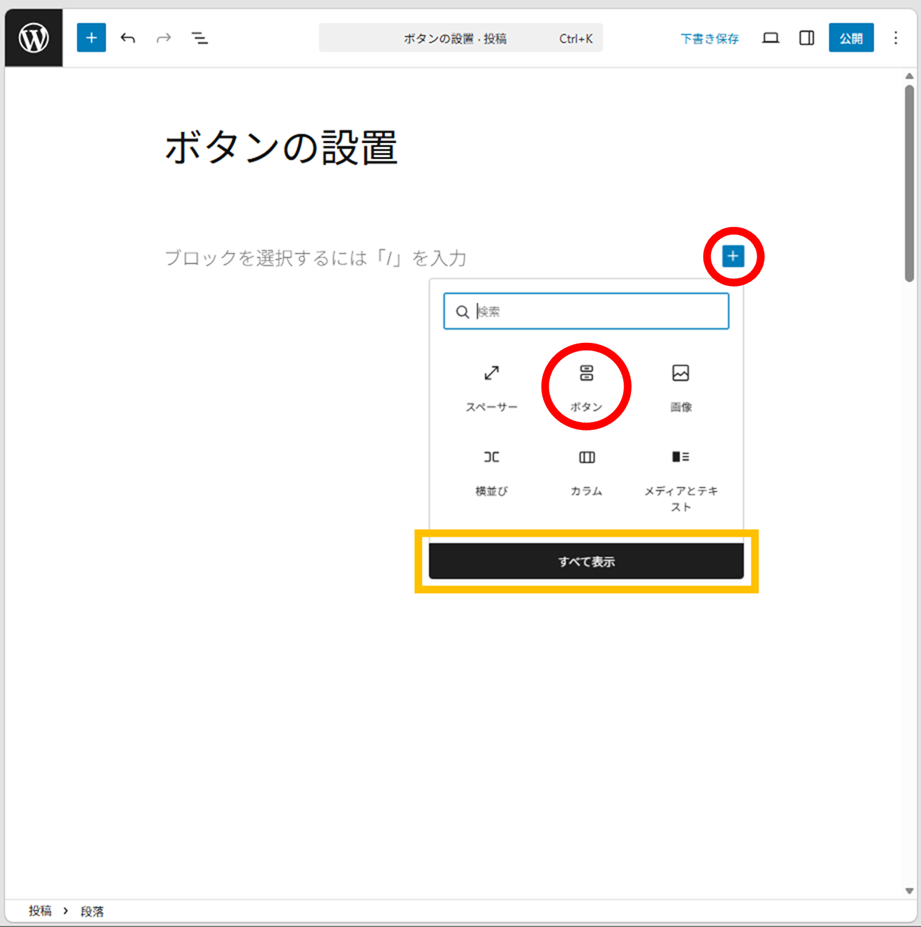Insert the スペーサー spacer block

491,386
